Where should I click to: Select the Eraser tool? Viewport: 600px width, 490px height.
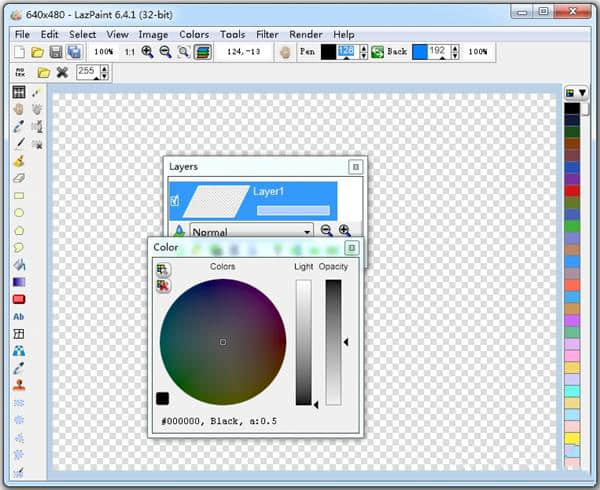(x=19, y=177)
